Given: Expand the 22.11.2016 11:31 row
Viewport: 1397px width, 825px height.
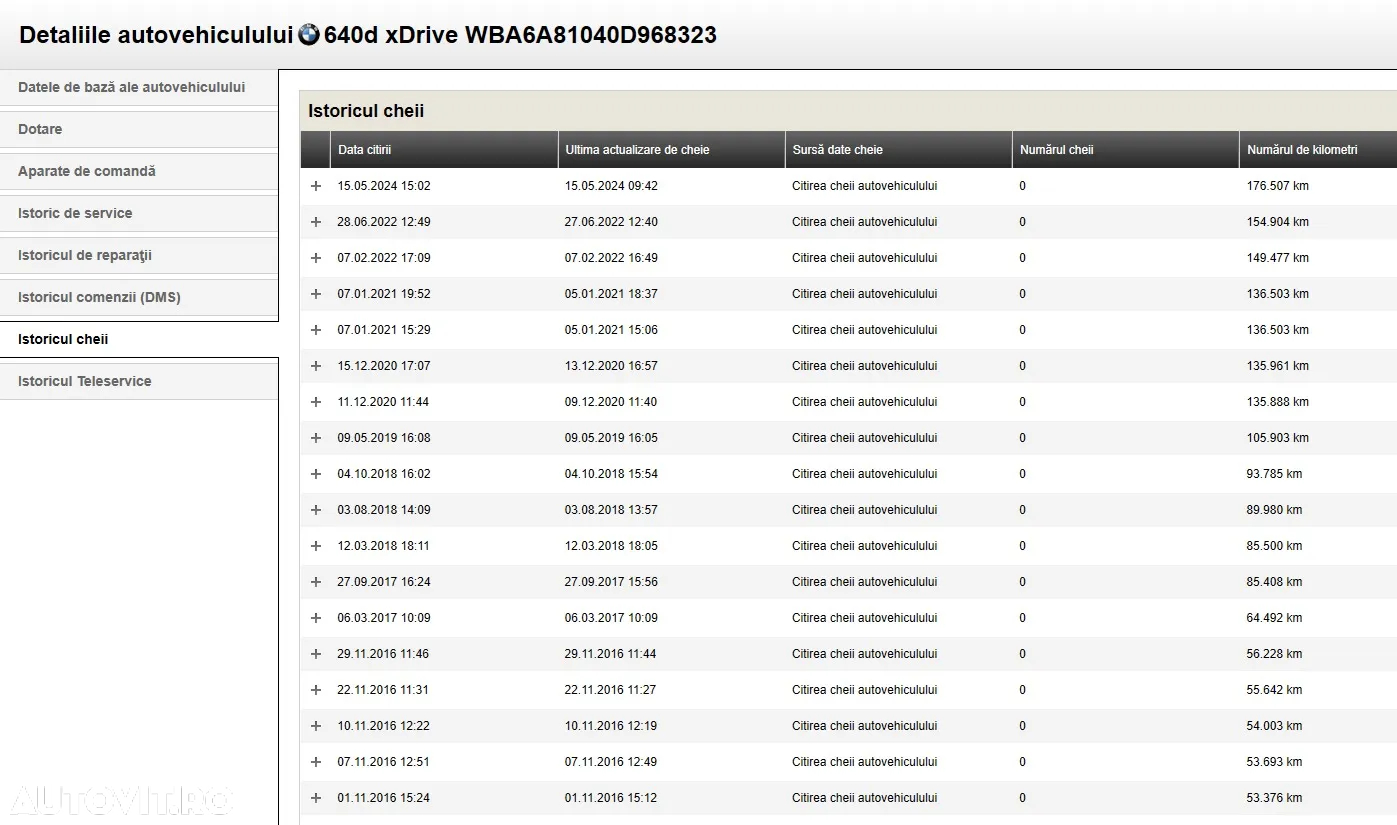Looking at the screenshot, I should click(316, 690).
